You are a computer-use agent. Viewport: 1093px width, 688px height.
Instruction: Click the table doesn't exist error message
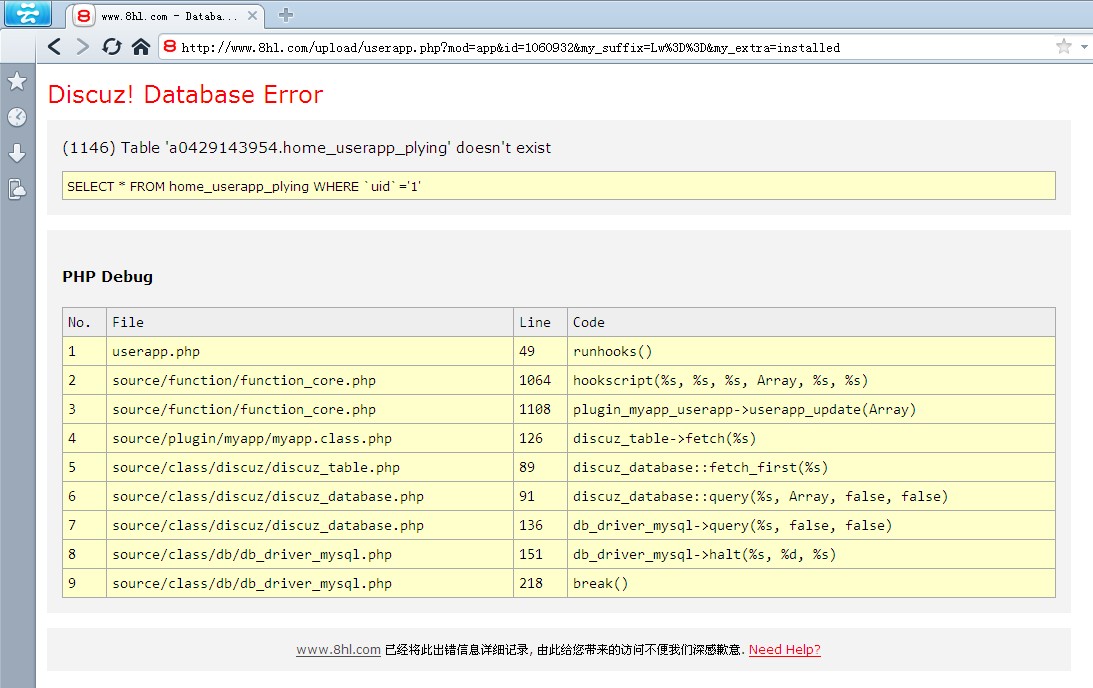coord(306,148)
